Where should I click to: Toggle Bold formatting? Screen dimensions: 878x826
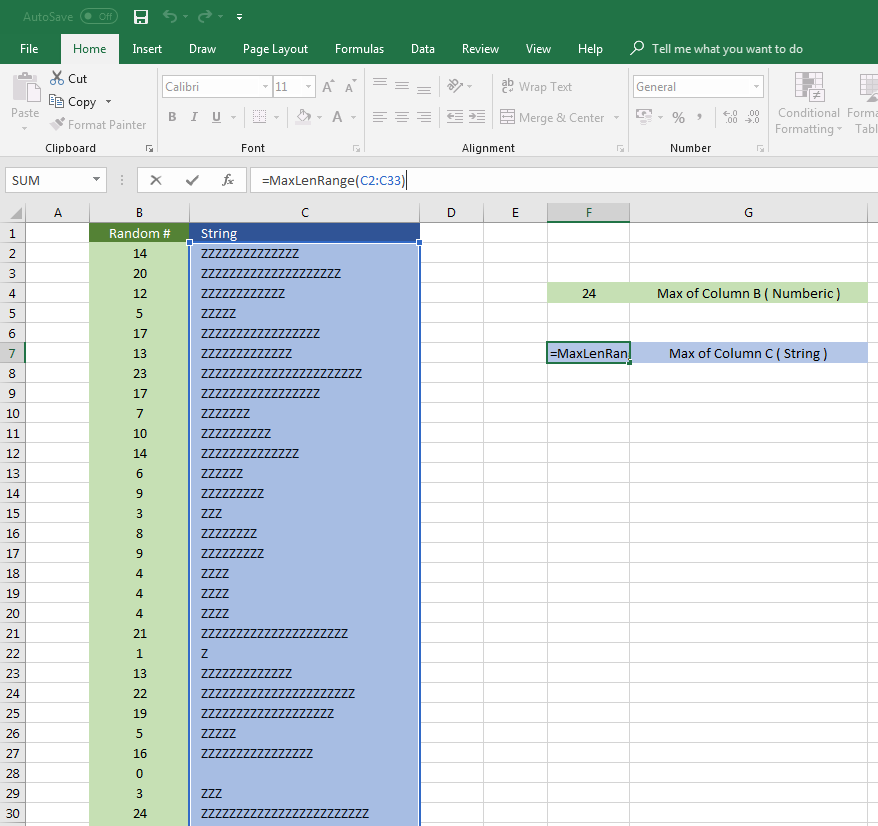[x=172, y=117]
